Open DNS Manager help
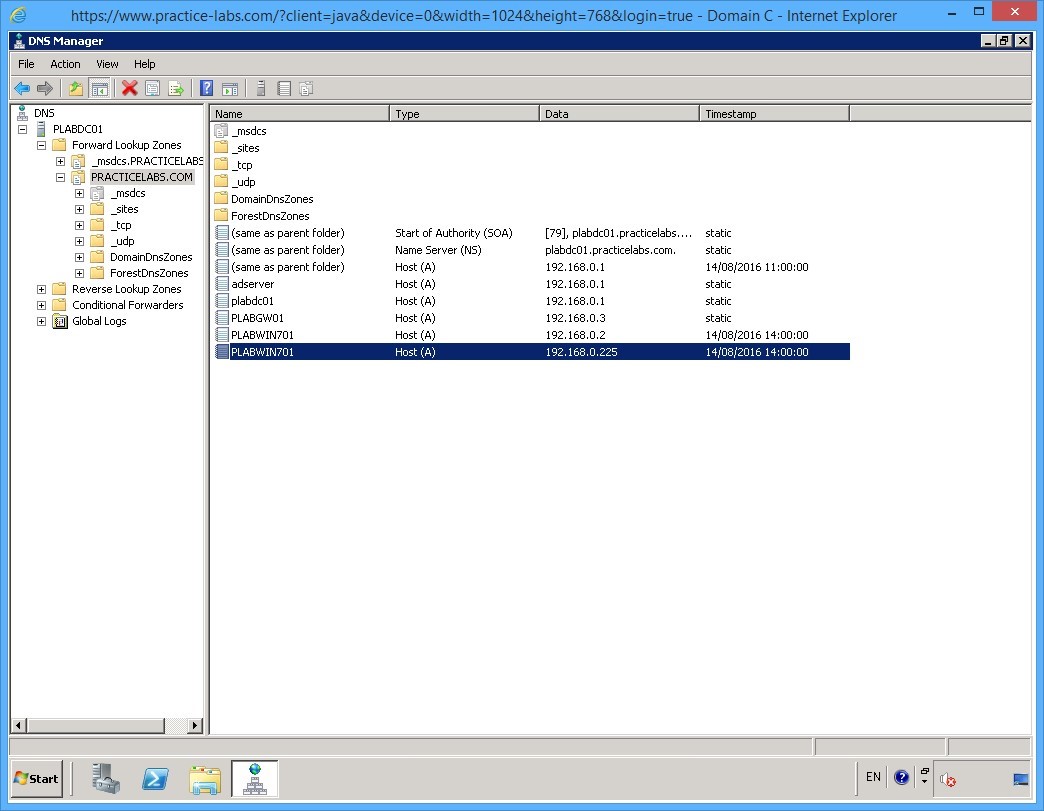Image resolution: width=1044 pixels, height=811 pixels. click(x=206, y=88)
